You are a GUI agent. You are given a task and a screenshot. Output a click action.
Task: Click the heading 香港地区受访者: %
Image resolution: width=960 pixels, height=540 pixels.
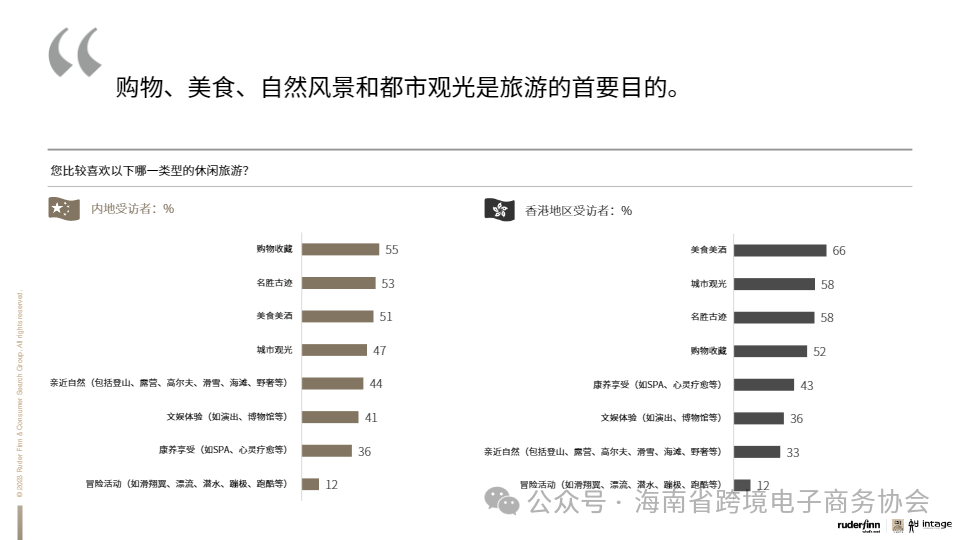578,211
